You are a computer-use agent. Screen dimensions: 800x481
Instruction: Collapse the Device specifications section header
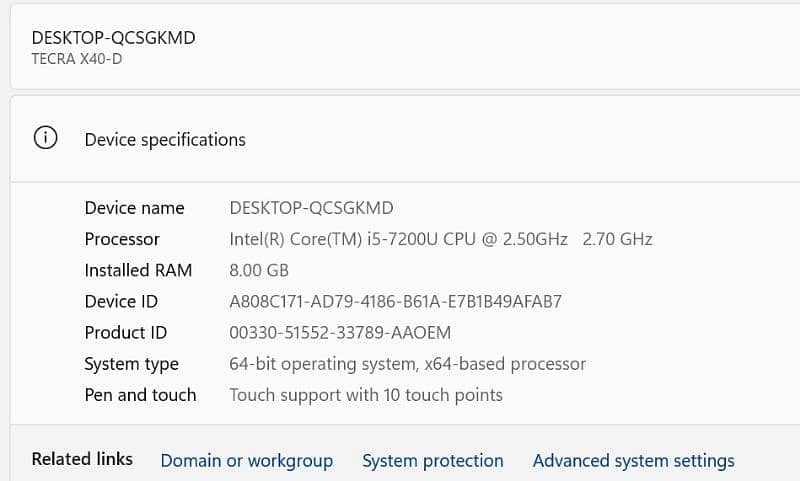click(x=405, y=139)
